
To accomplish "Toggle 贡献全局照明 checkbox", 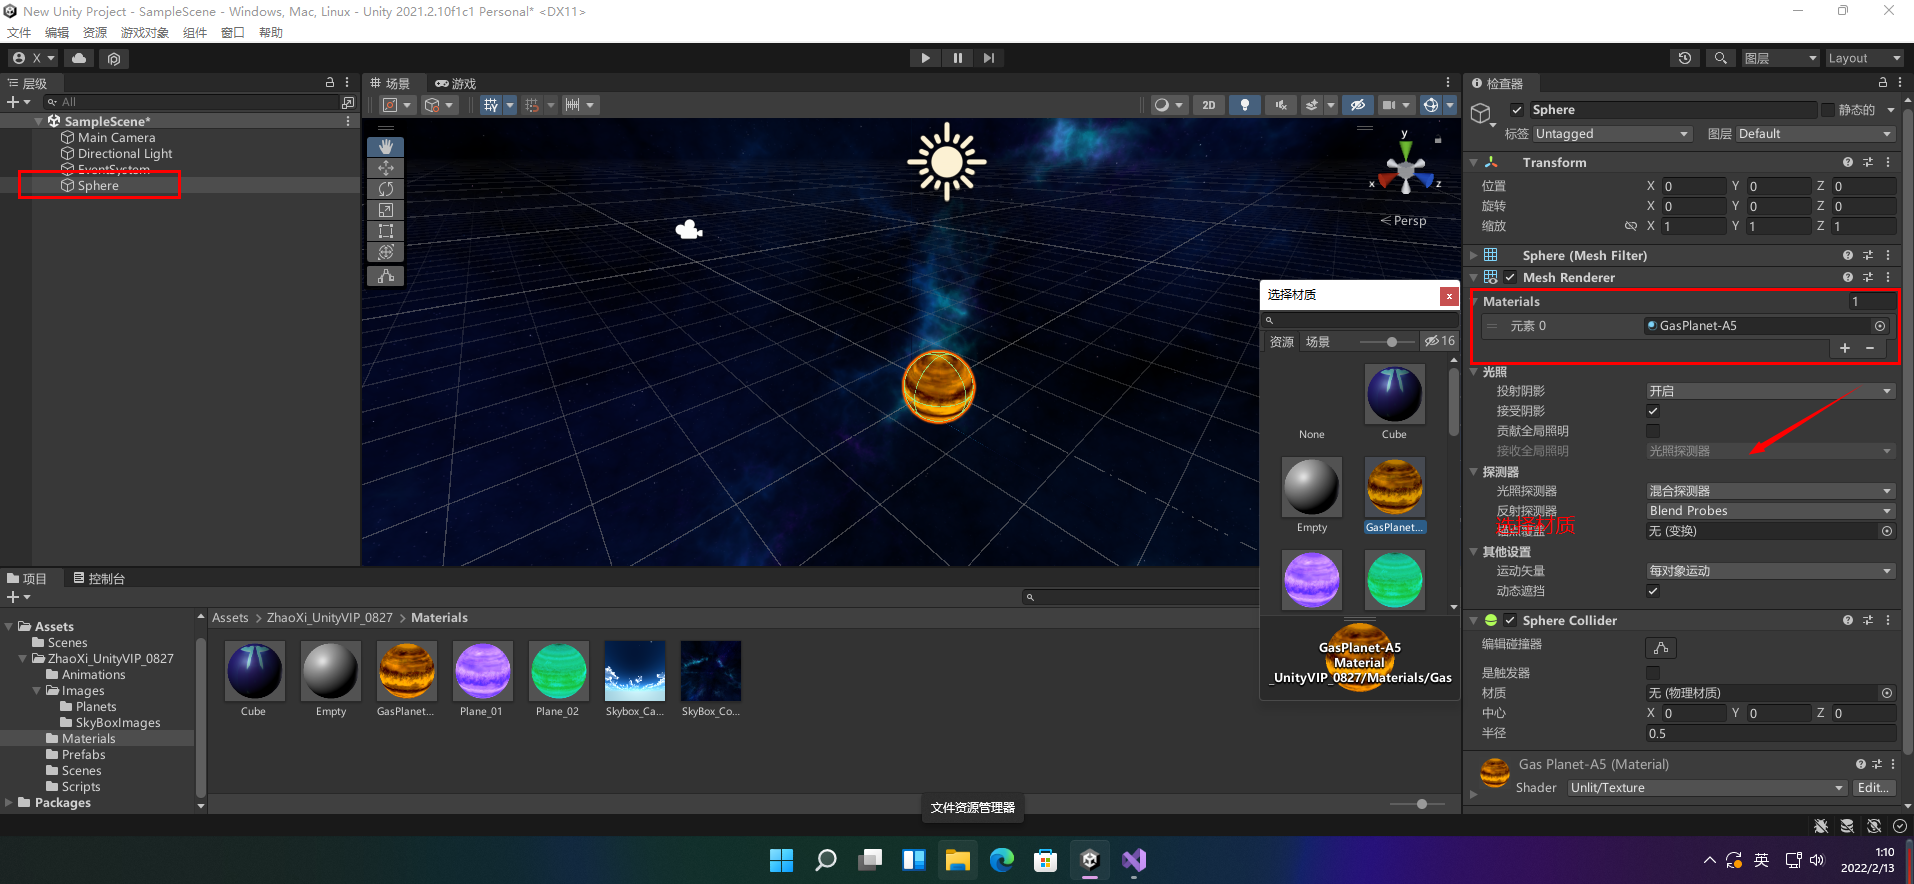I will coord(1653,431).
